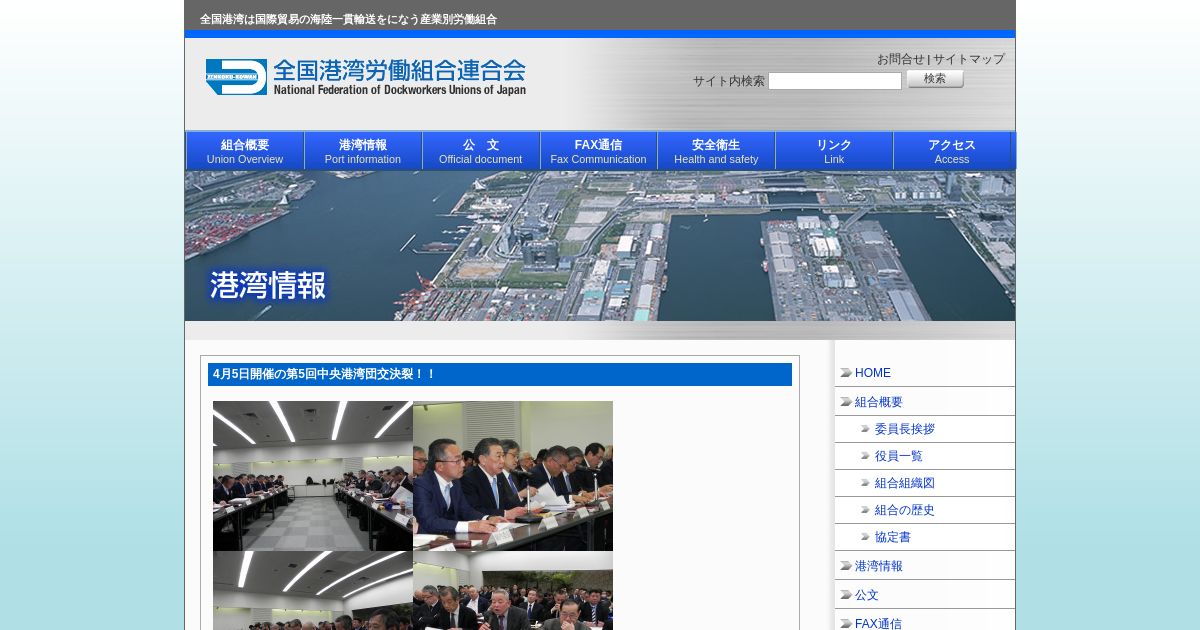This screenshot has width=1200, height=630.
Task: Open the アクセス Access menu
Action: 952,151
